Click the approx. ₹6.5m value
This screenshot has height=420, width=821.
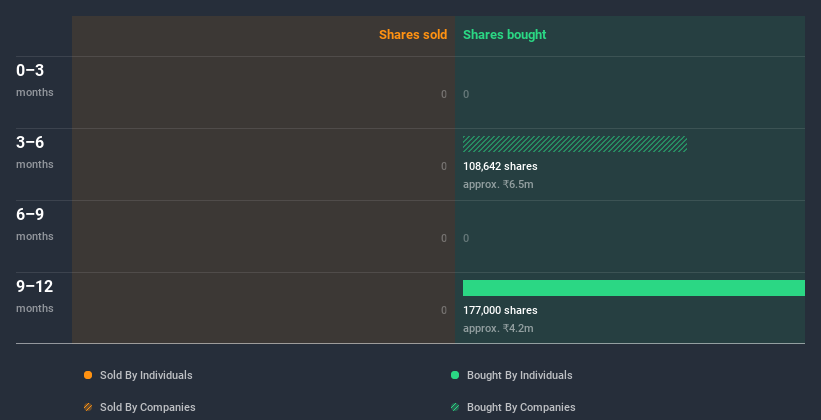[498, 184]
